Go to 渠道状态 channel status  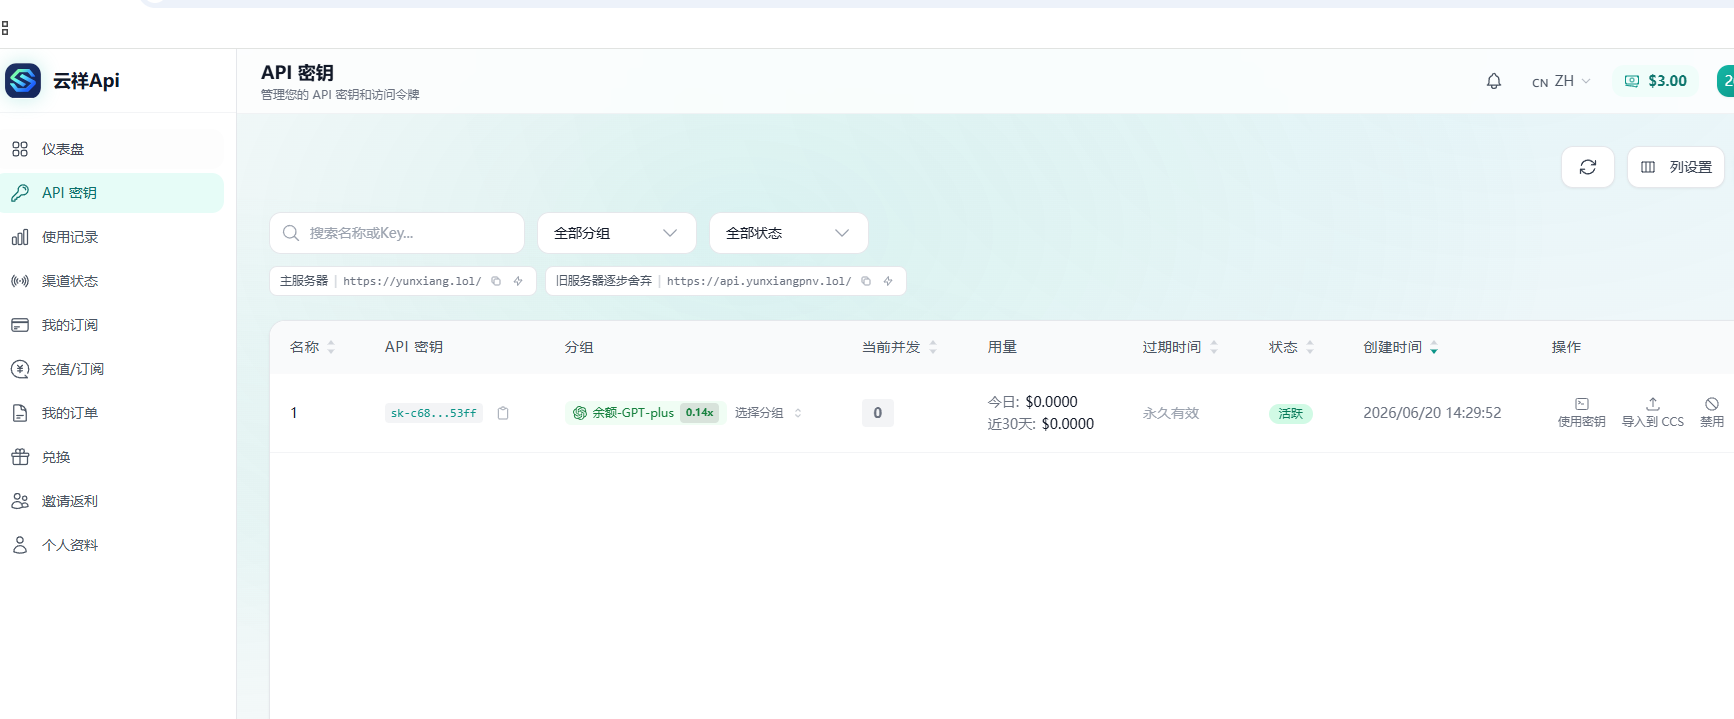point(112,281)
